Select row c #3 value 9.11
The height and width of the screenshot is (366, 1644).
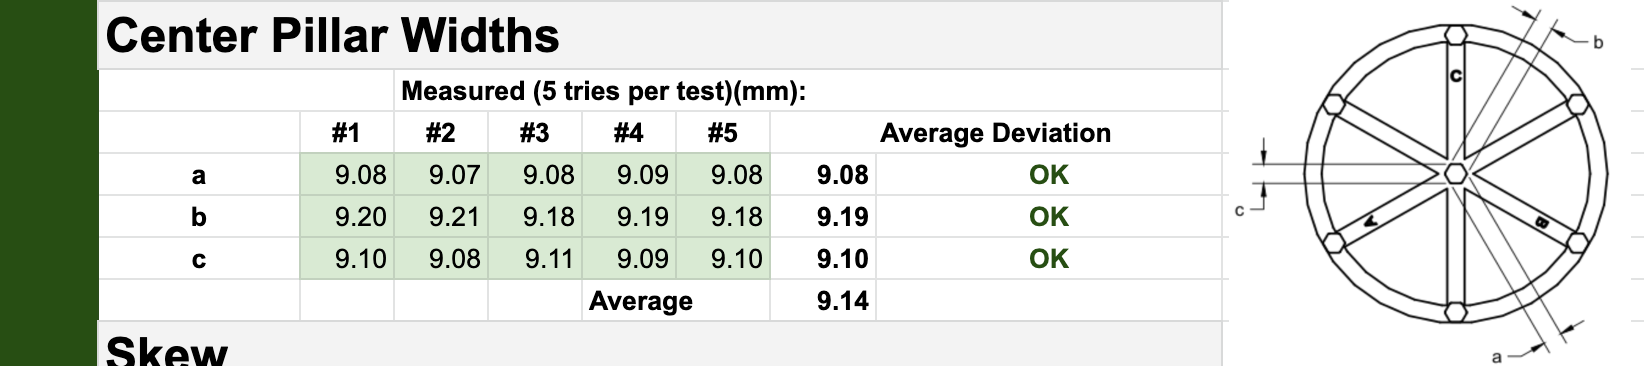535,259
